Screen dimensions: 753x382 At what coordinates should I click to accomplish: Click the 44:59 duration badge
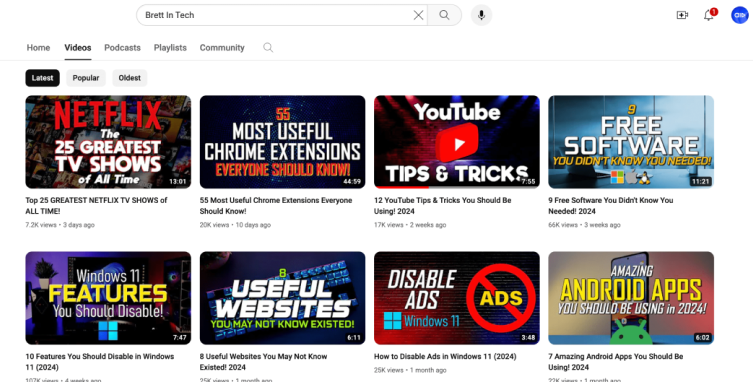coord(352,182)
